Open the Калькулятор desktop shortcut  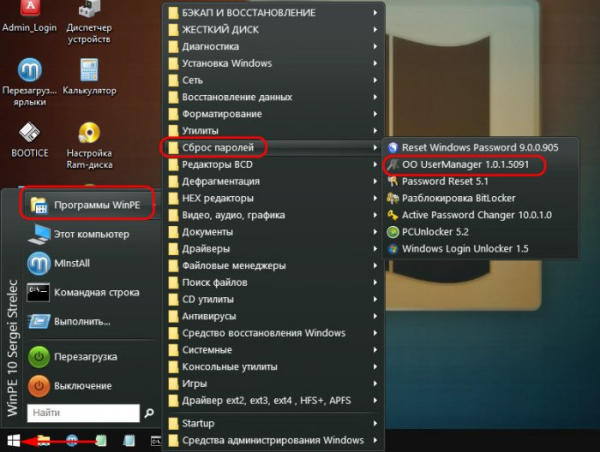pos(89,72)
